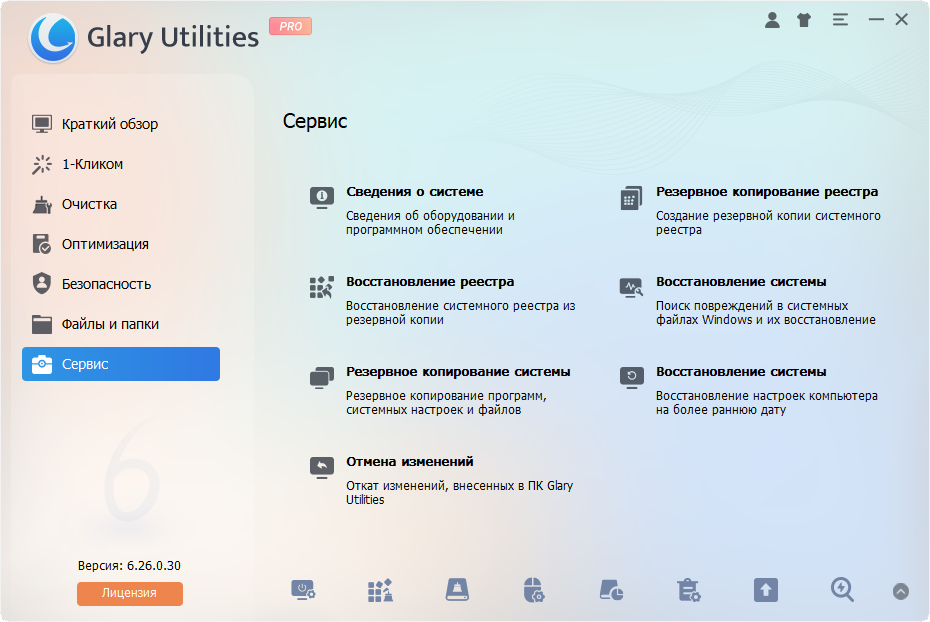
Task: Click the mouse-with-gear context menu icon
Action: (534, 591)
